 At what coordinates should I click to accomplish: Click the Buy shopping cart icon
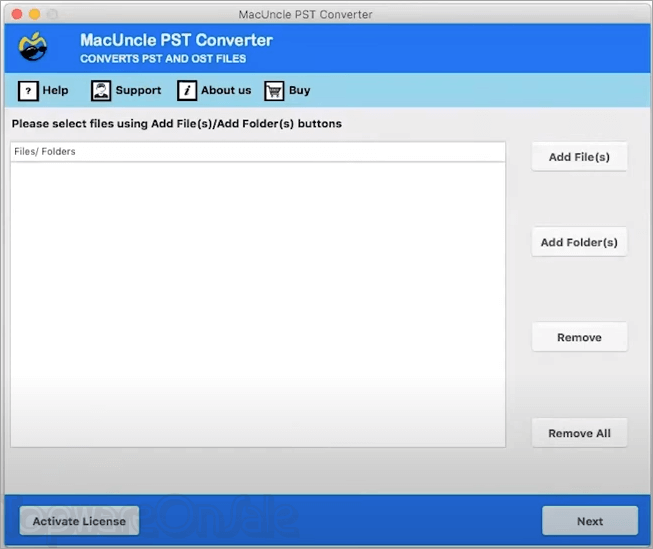[274, 91]
